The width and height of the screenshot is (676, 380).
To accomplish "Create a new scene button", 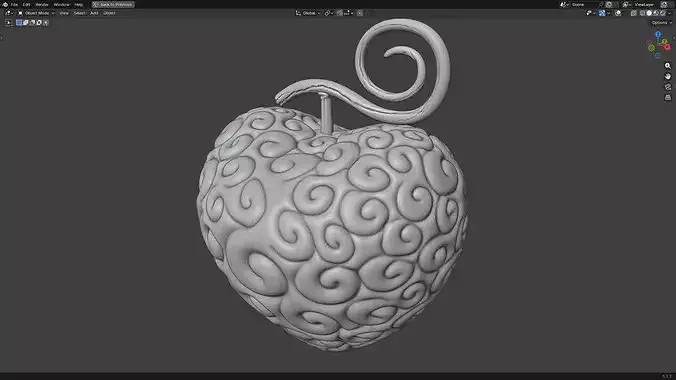I will [x=609, y=4].
